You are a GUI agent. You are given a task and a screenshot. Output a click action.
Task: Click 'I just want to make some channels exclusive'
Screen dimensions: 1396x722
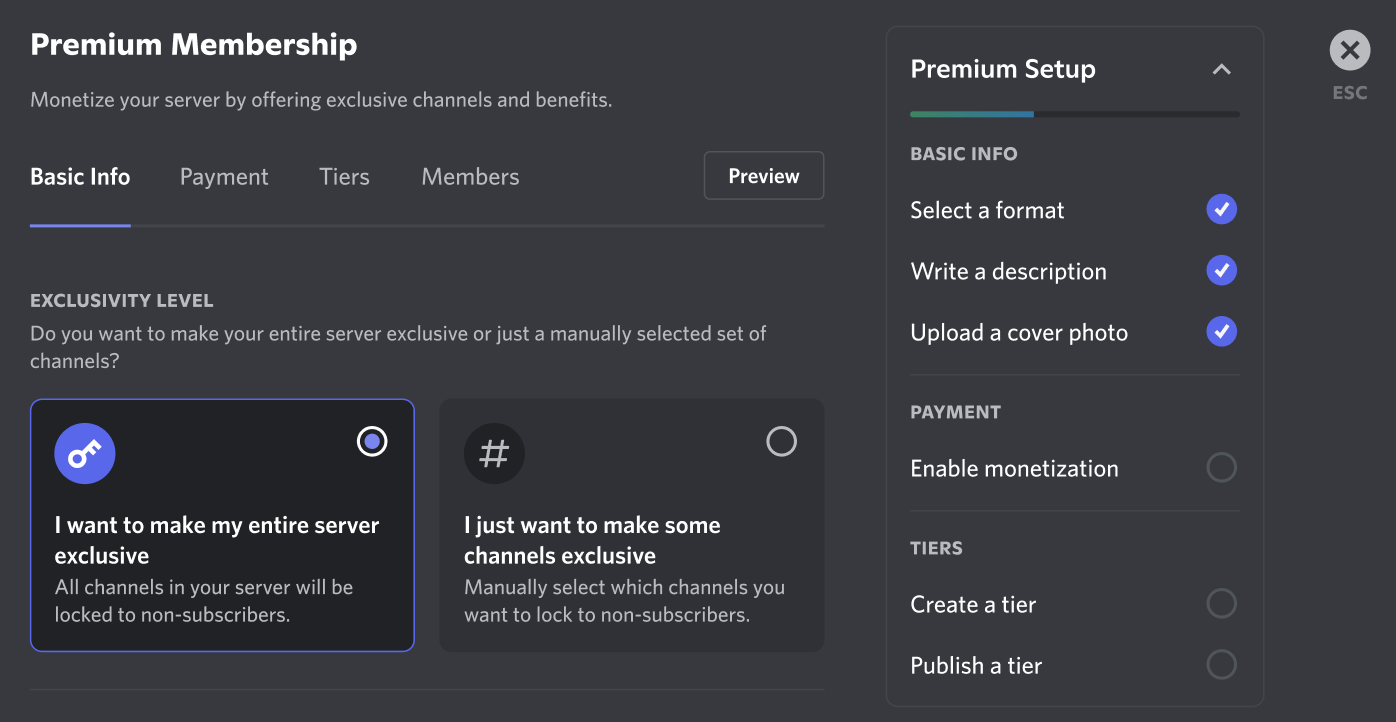592,540
